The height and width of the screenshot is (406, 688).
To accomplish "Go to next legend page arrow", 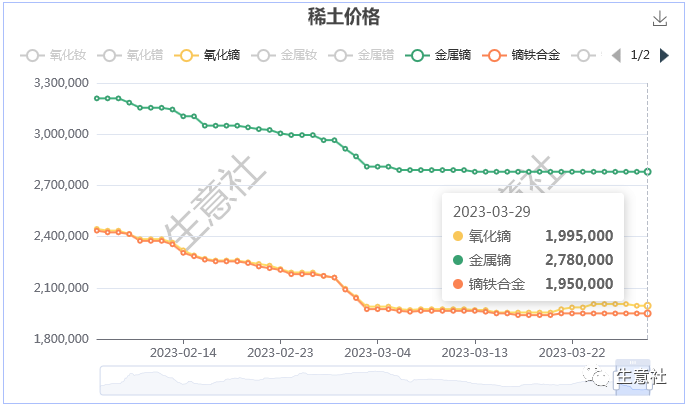I will [664, 55].
